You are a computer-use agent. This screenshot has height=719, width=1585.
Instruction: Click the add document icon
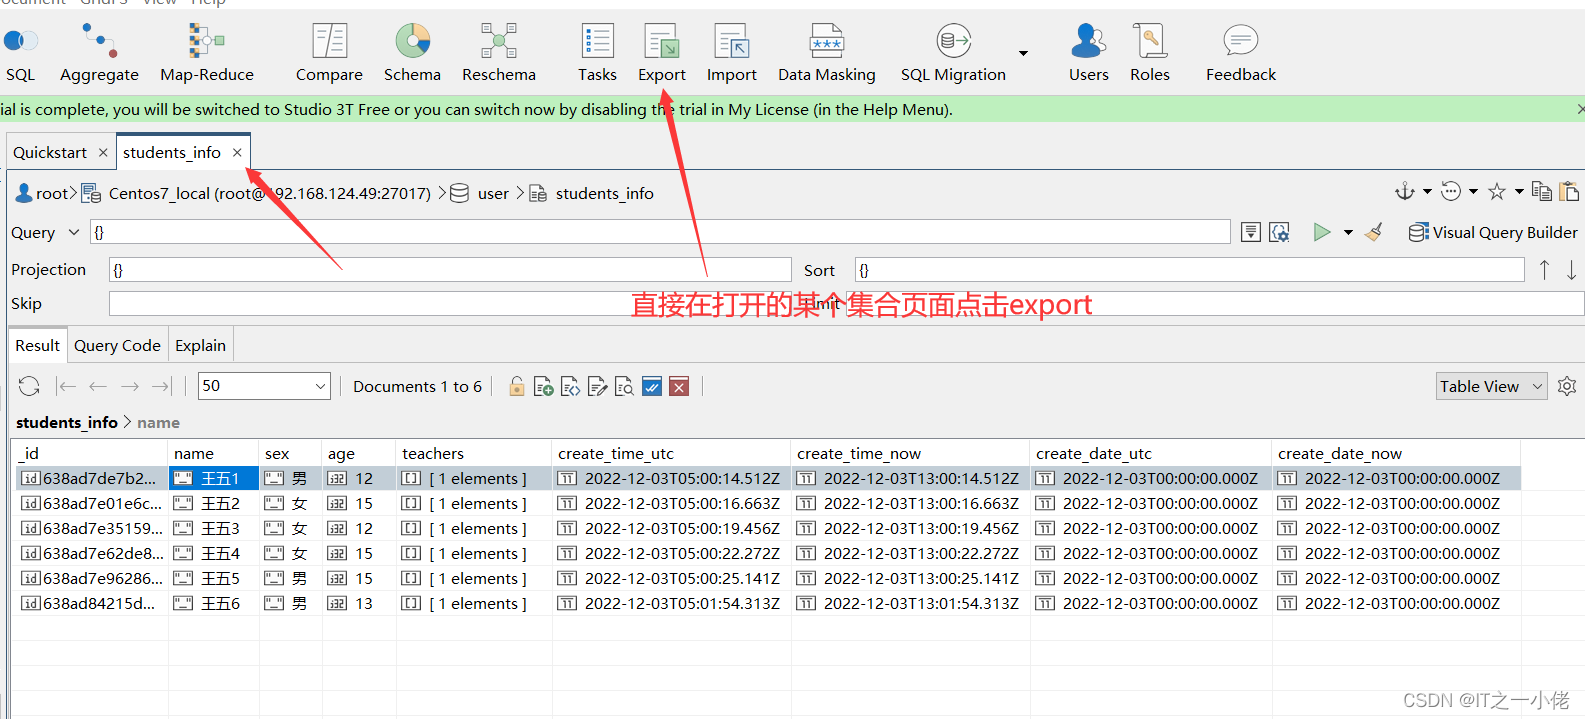pyautogui.click(x=544, y=386)
